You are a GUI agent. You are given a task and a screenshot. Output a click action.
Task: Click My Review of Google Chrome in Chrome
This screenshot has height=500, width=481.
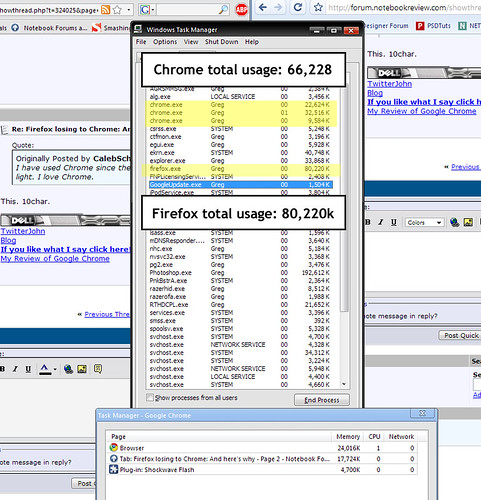pos(422,111)
